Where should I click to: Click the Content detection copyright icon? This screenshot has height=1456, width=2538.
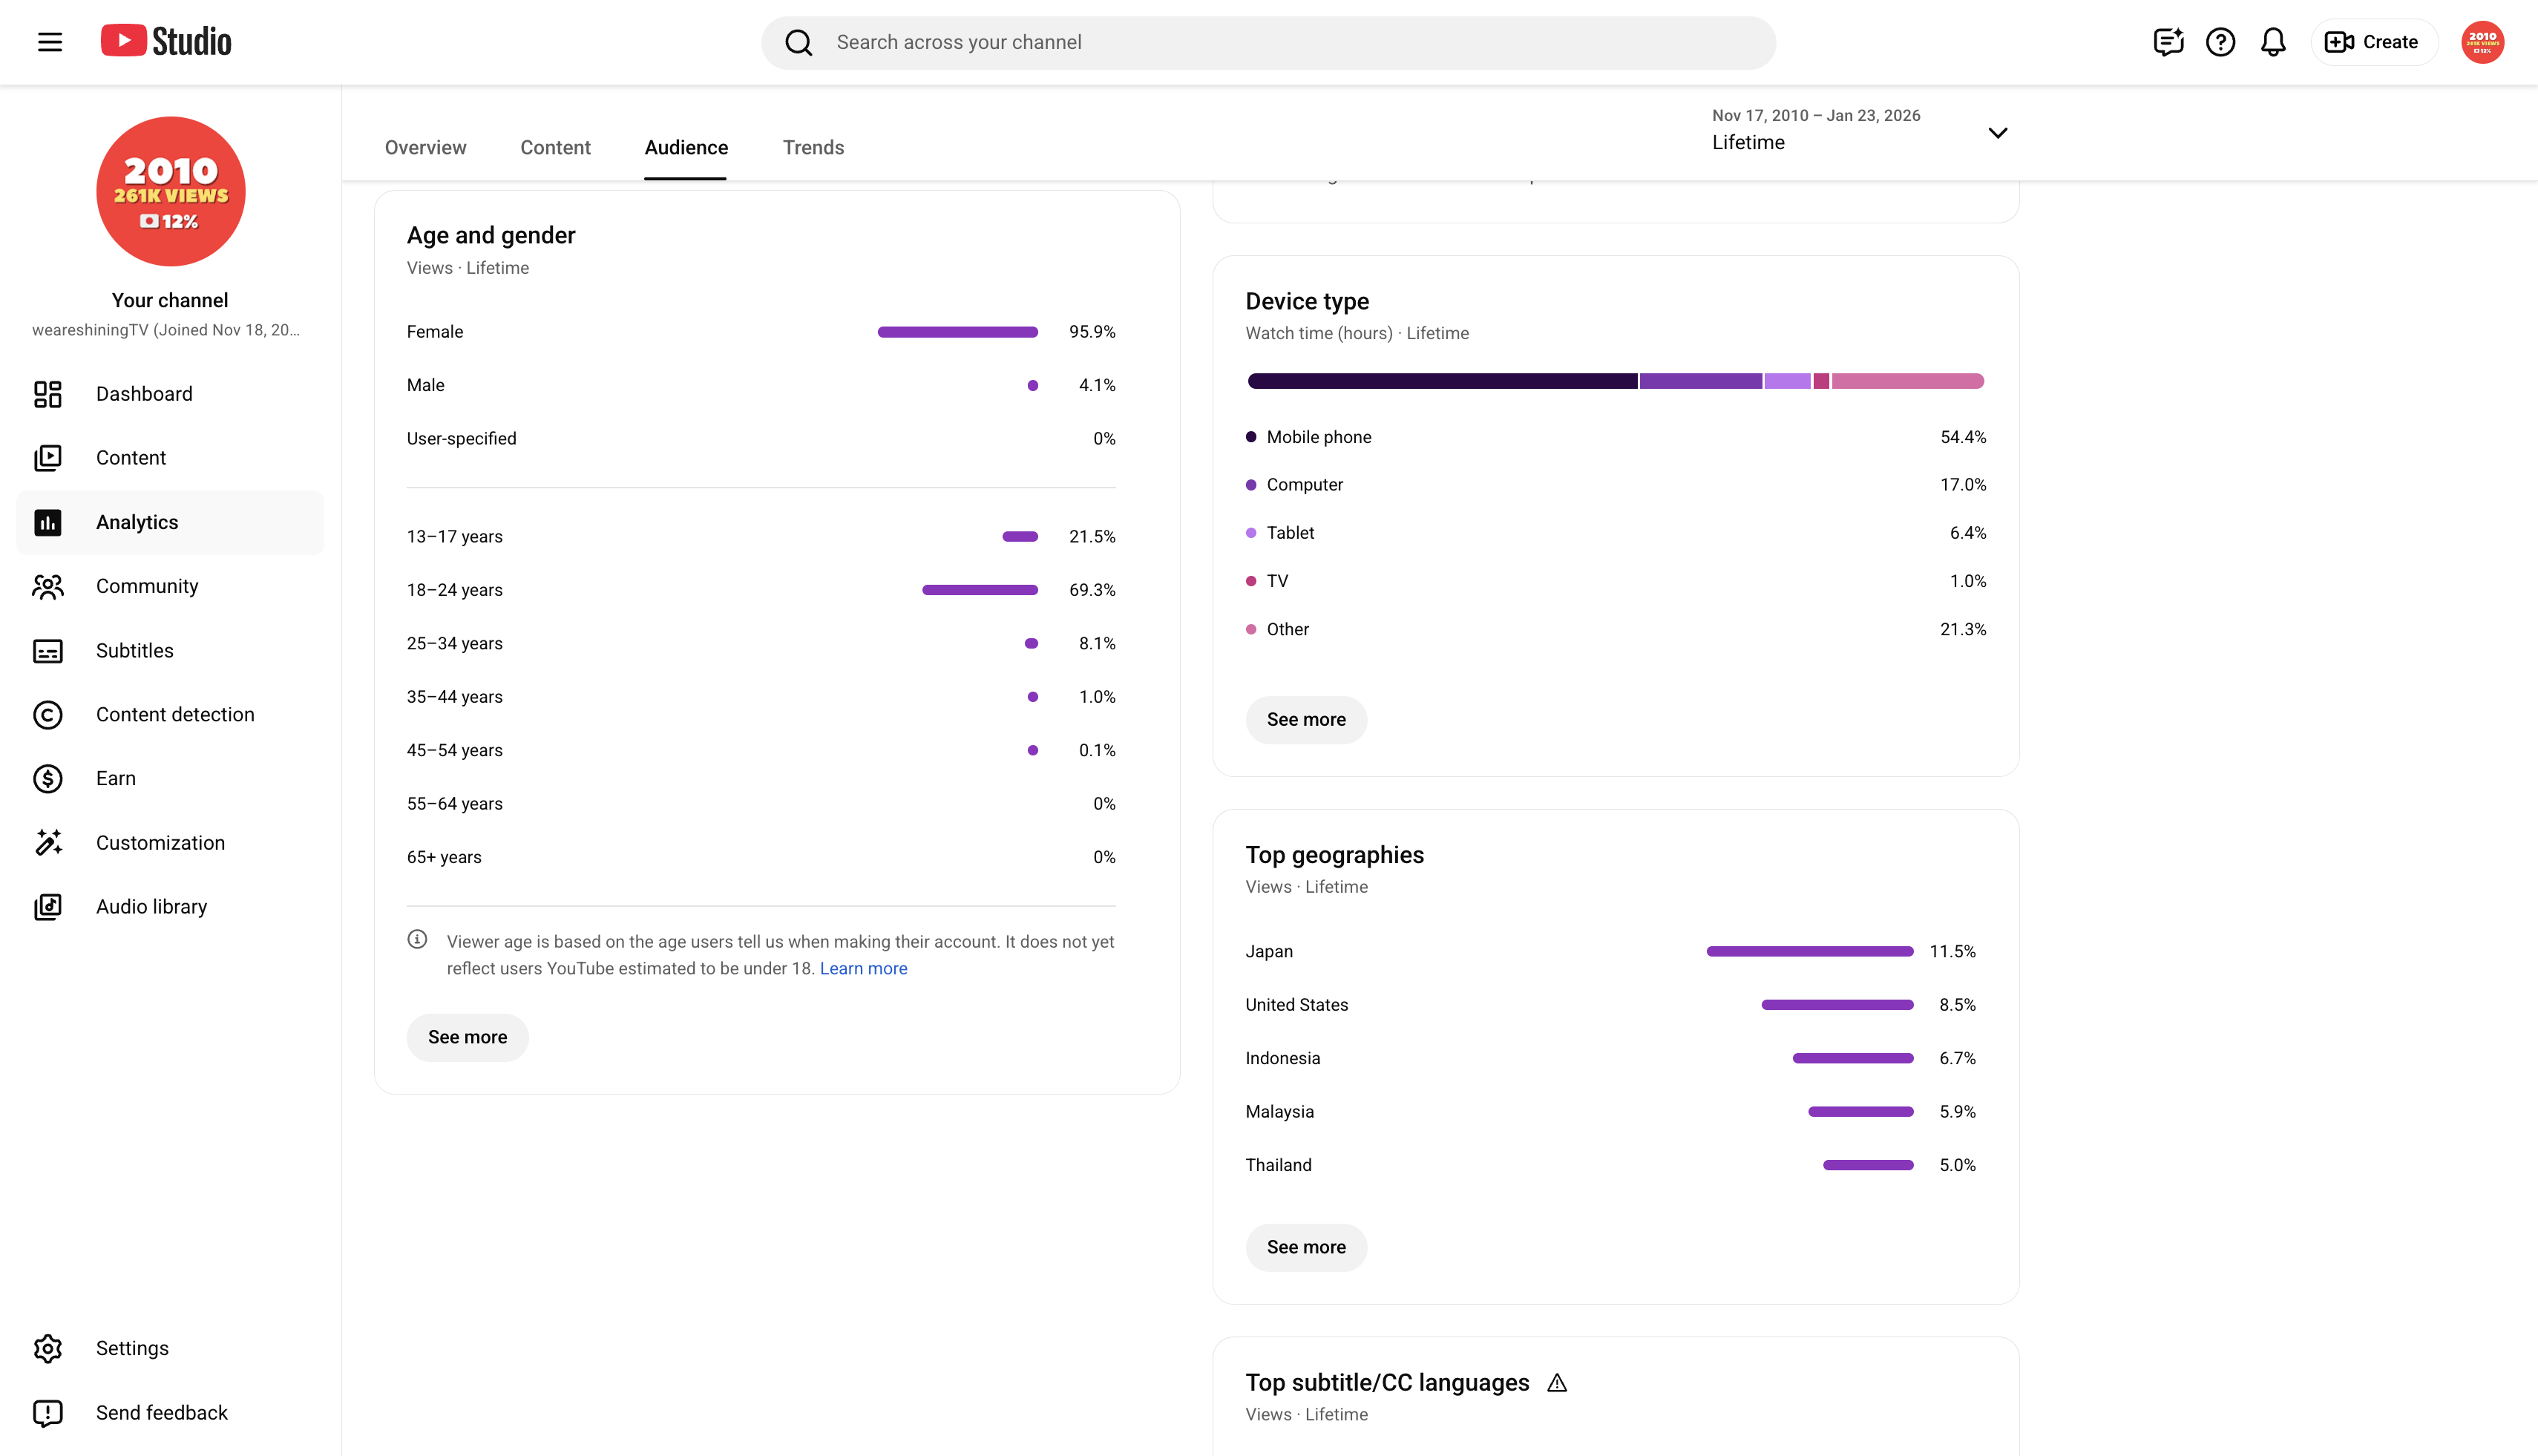point(48,715)
